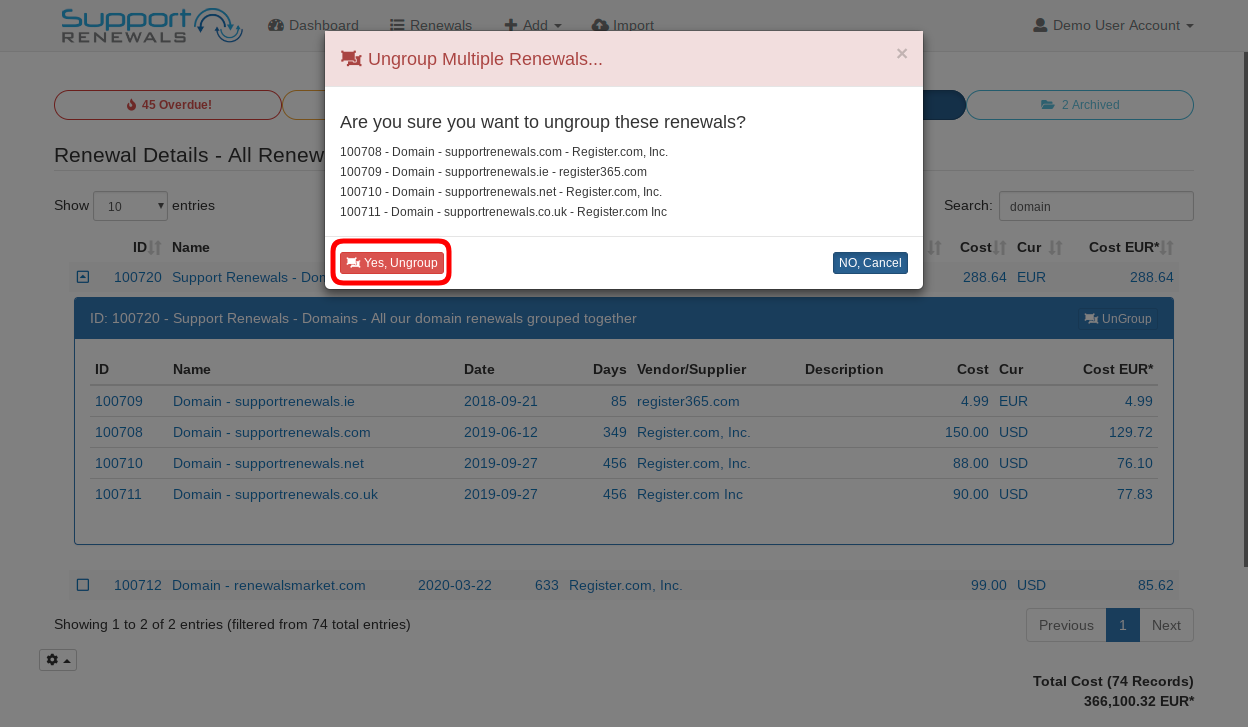Sort the main table by ID
This screenshot has width=1248, height=727.
[147, 247]
